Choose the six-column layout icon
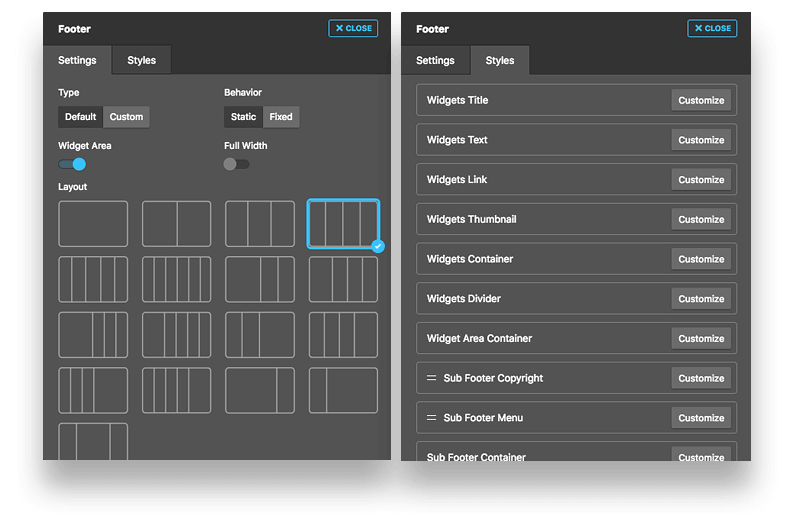Viewport: 800px width, 515px height. point(177,279)
